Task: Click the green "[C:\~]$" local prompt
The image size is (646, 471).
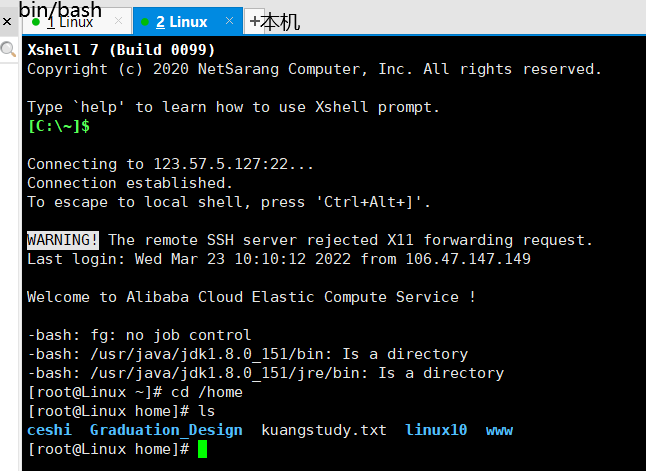Action: (59, 126)
